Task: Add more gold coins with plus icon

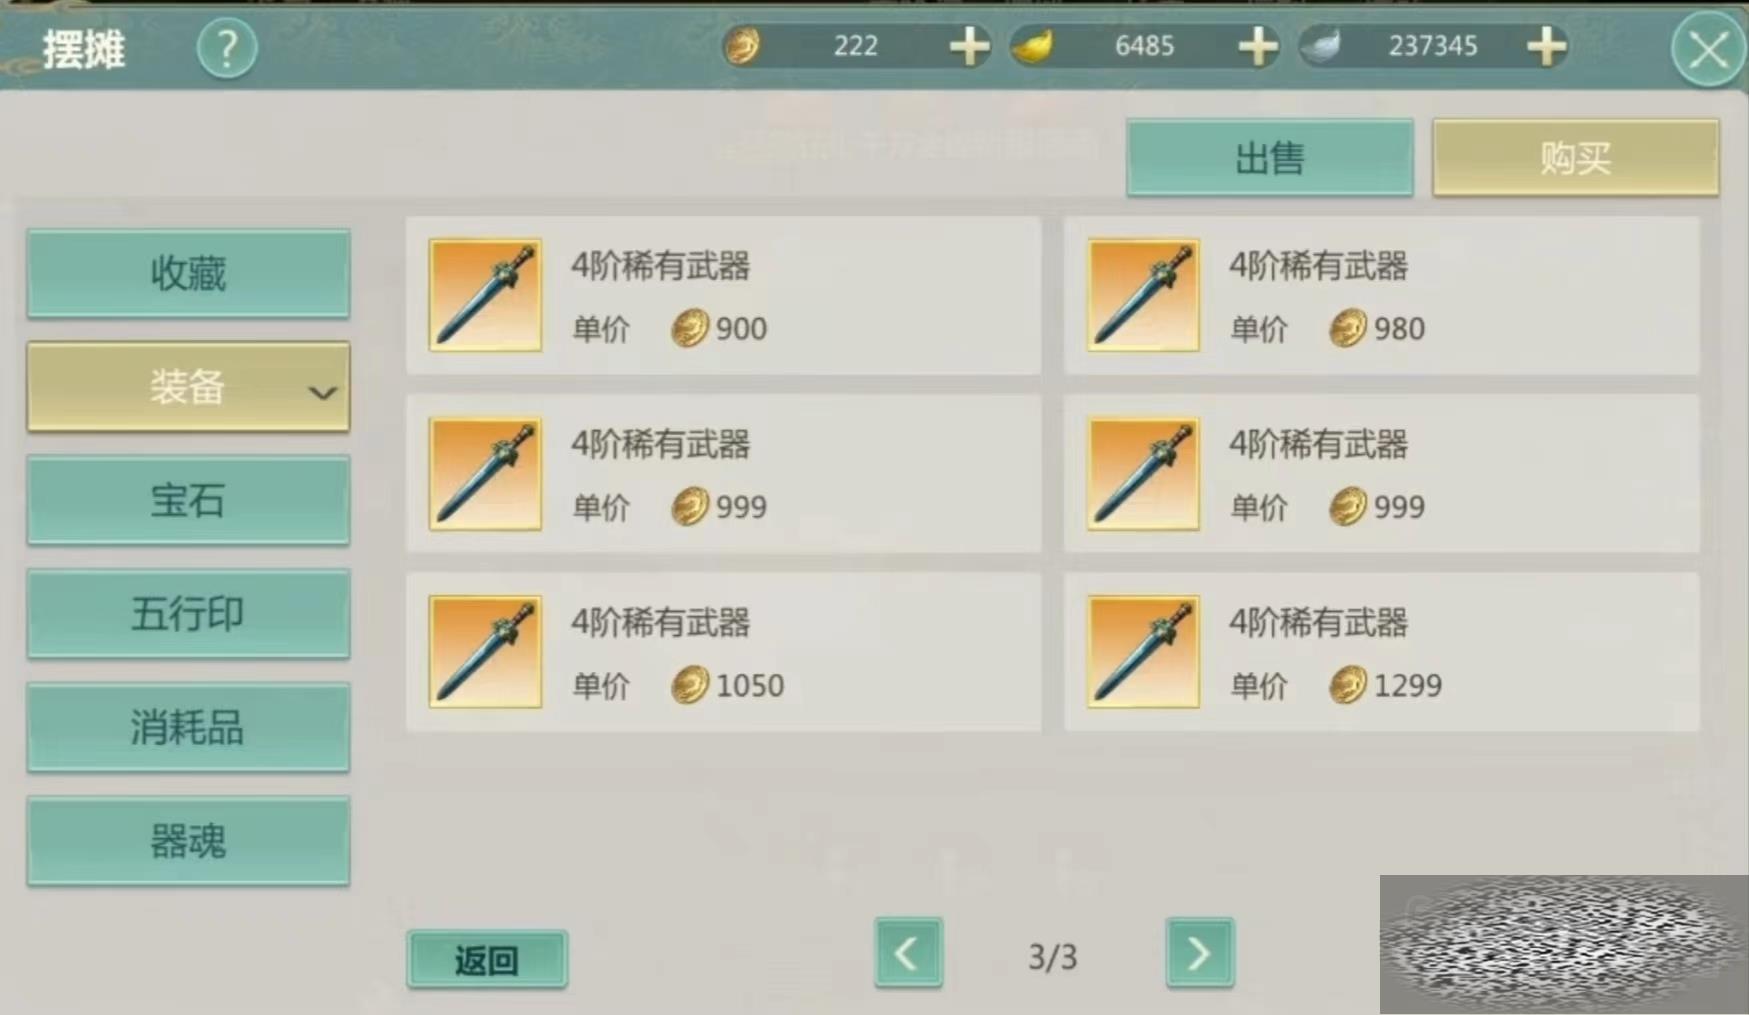Action: pyautogui.click(x=969, y=46)
